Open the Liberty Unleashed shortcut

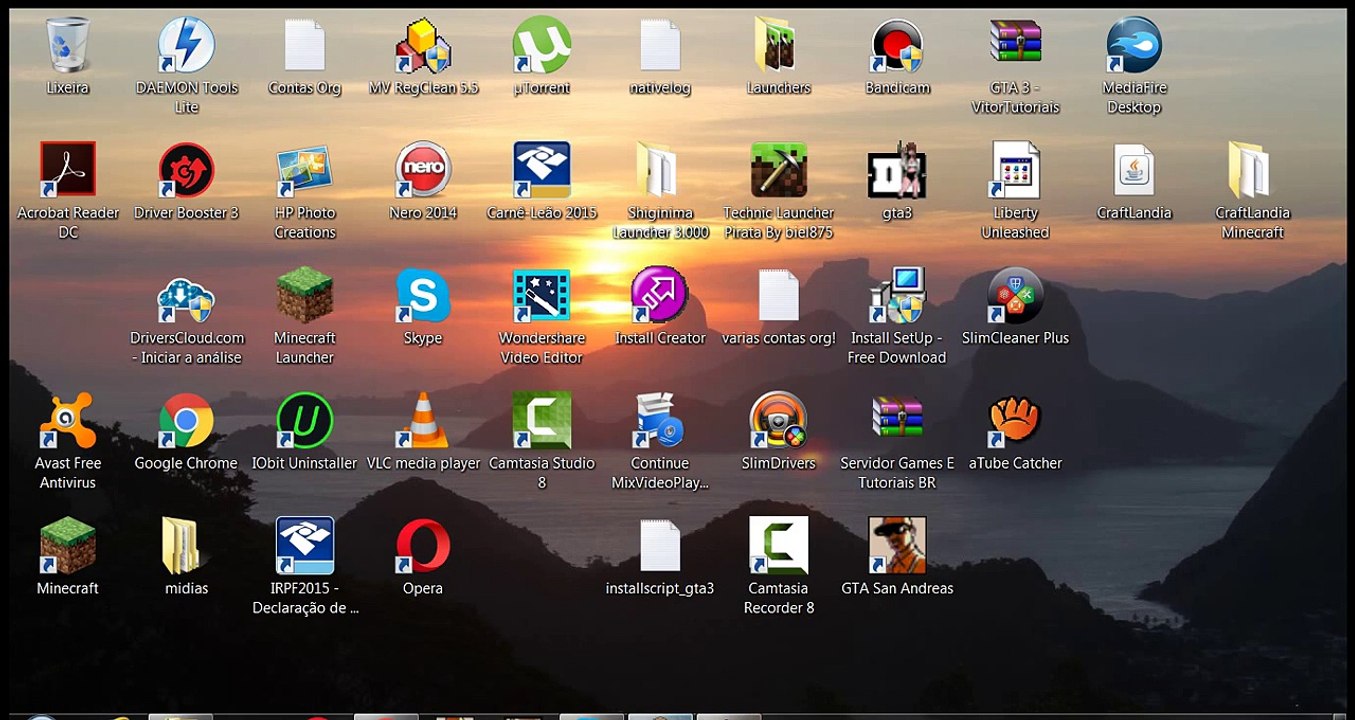pos(1015,170)
